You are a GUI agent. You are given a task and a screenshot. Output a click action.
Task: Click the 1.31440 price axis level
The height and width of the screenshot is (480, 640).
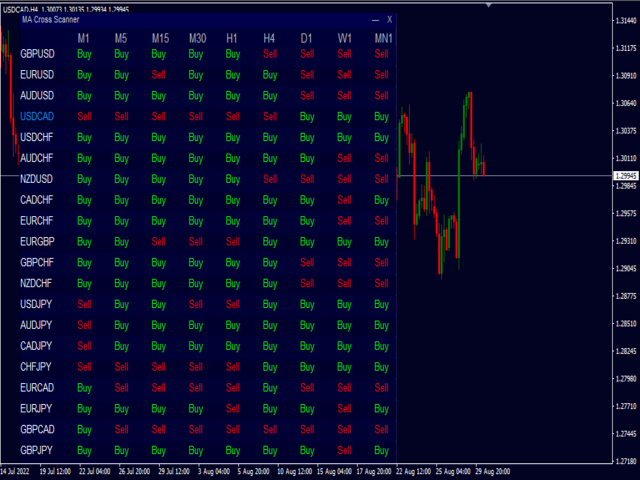(x=626, y=21)
